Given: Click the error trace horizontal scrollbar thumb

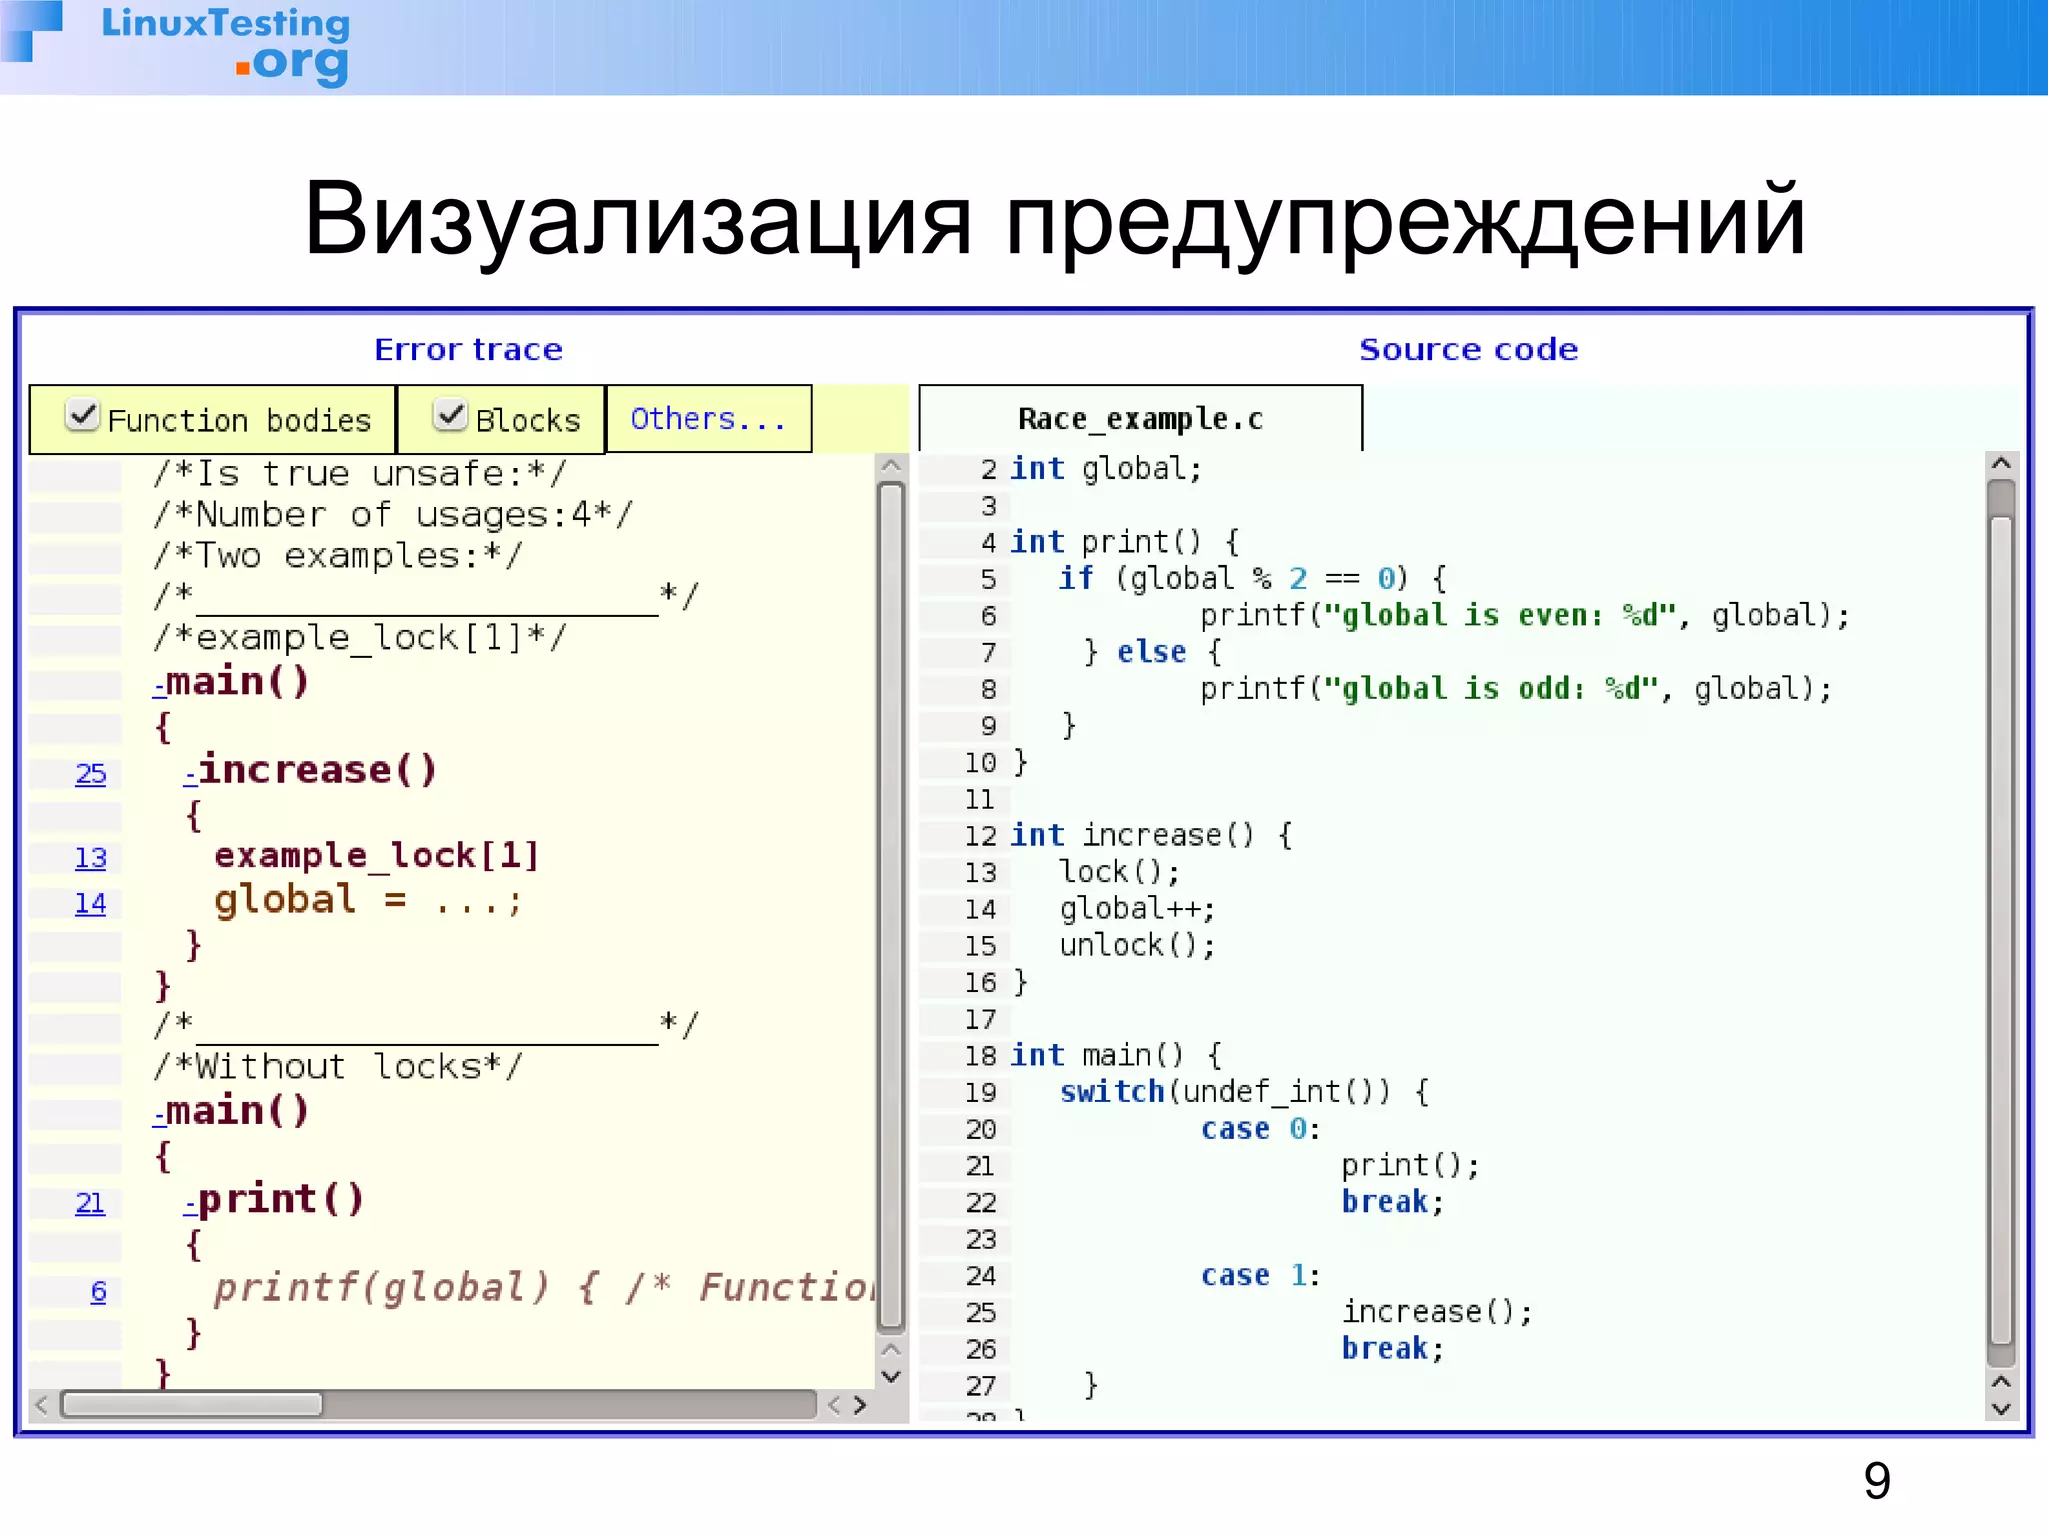Looking at the screenshot, I should point(192,1405).
